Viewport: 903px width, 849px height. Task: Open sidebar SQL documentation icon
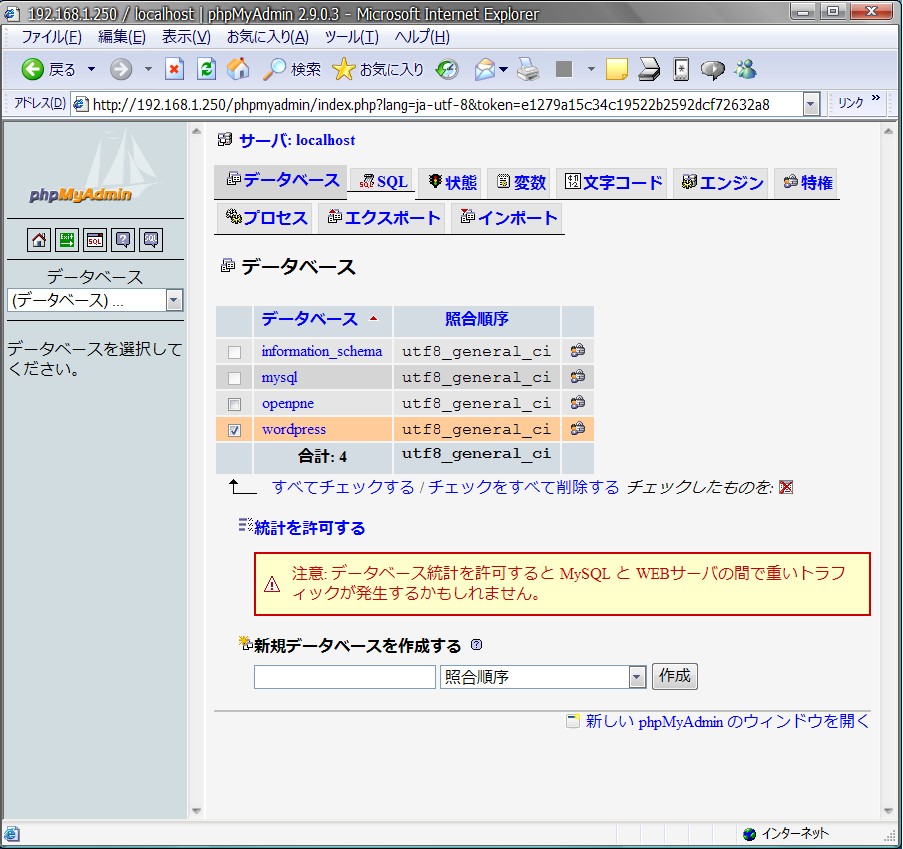[x=151, y=240]
